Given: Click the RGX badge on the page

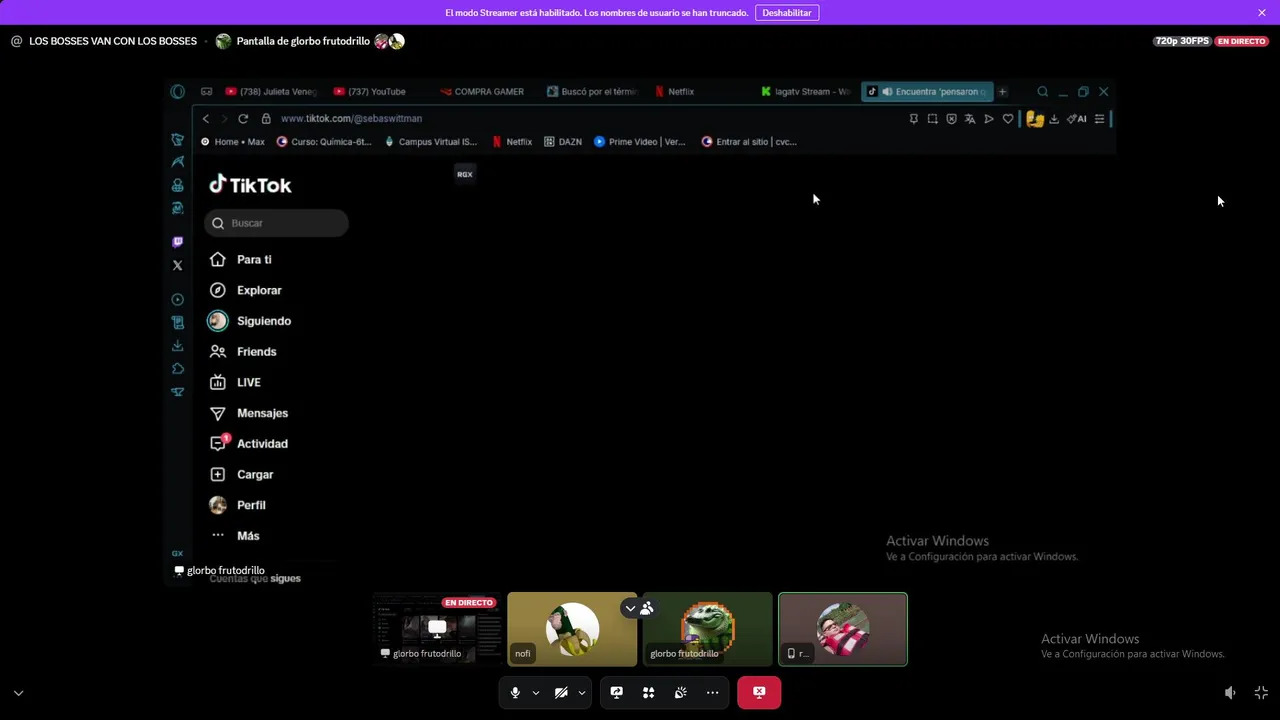Looking at the screenshot, I should click(x=465, y=174).
